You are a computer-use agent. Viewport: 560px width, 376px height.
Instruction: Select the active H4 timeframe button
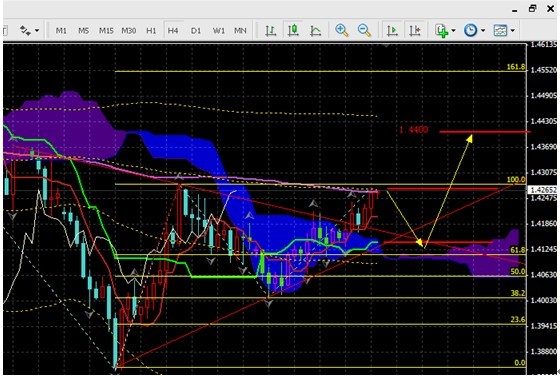tap(173, 31)
